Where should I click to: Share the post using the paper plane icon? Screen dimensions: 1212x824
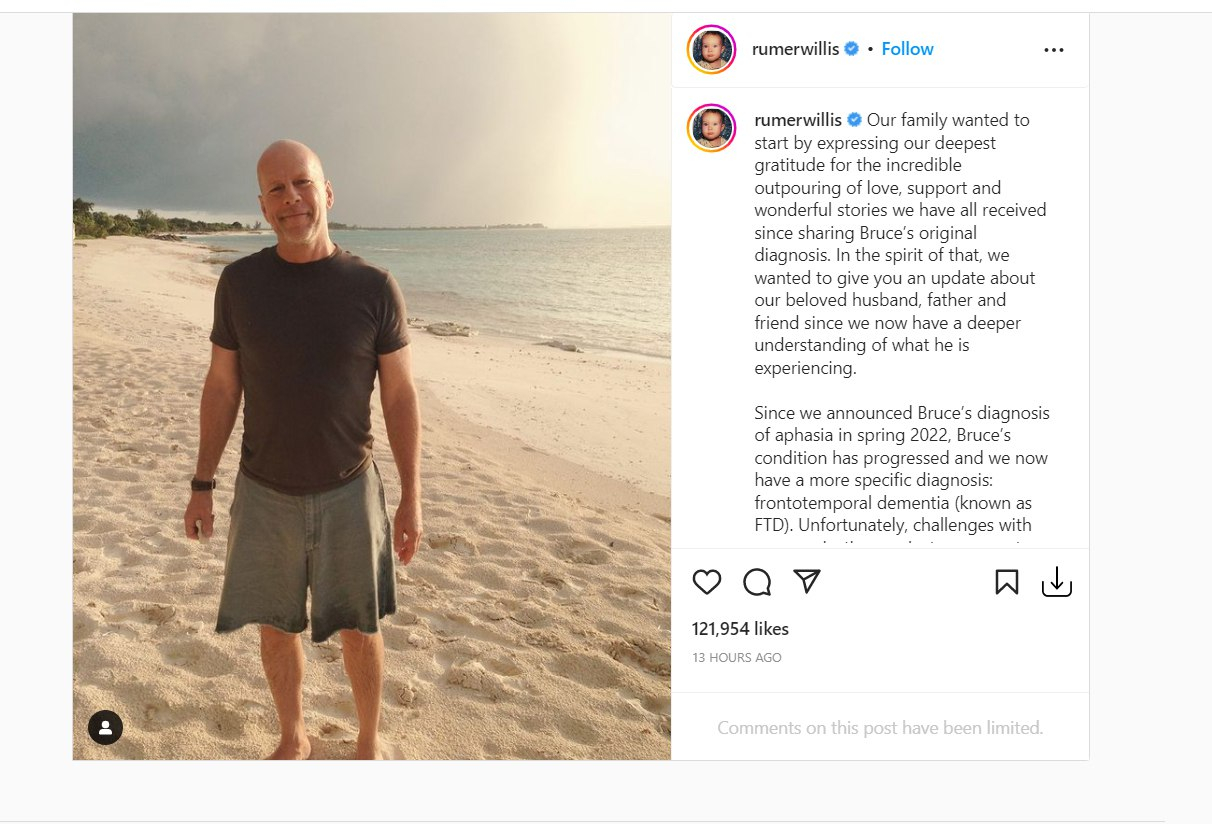pyautogui.click(x=807, y=582)
